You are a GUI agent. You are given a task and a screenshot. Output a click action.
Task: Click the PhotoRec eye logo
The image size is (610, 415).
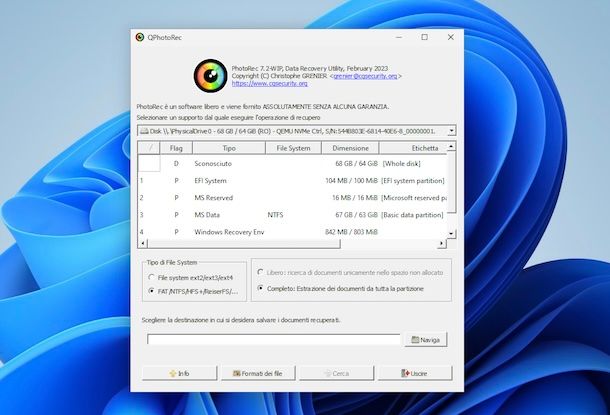pyautogui.click(x=210, y=75)
